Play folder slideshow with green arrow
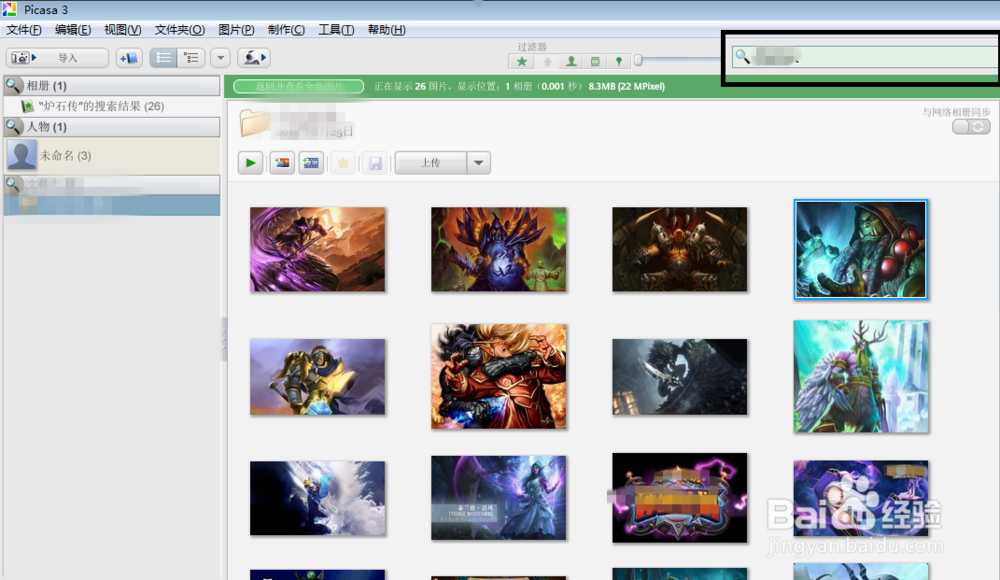This screenshot has height=580, width=1000. tap(251, 163)
